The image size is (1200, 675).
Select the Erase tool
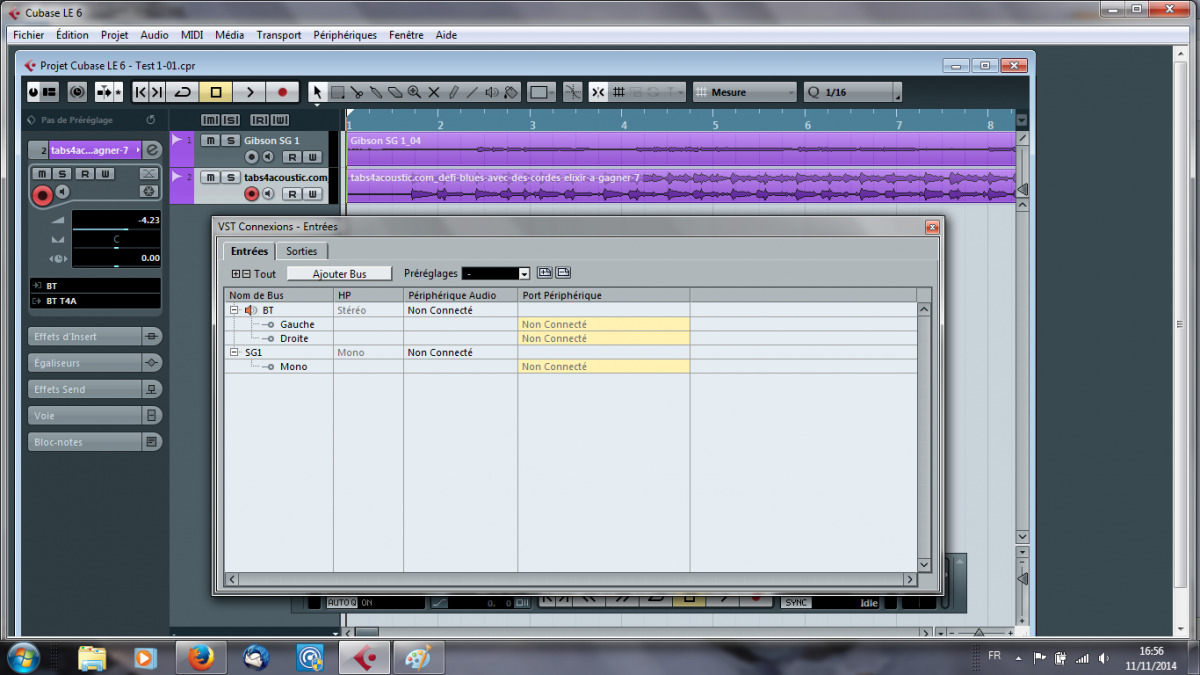click(395, 92)
